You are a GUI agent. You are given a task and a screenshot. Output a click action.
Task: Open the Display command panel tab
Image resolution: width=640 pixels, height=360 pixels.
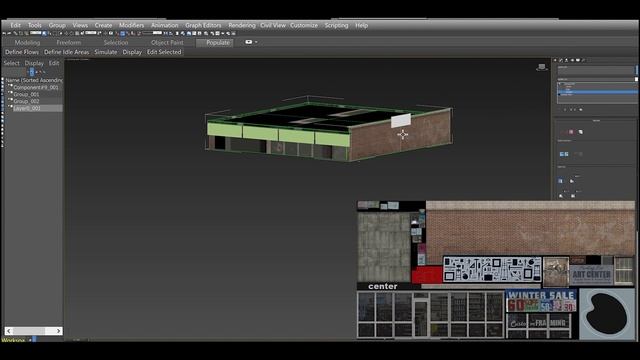click(x=578, y=60)
